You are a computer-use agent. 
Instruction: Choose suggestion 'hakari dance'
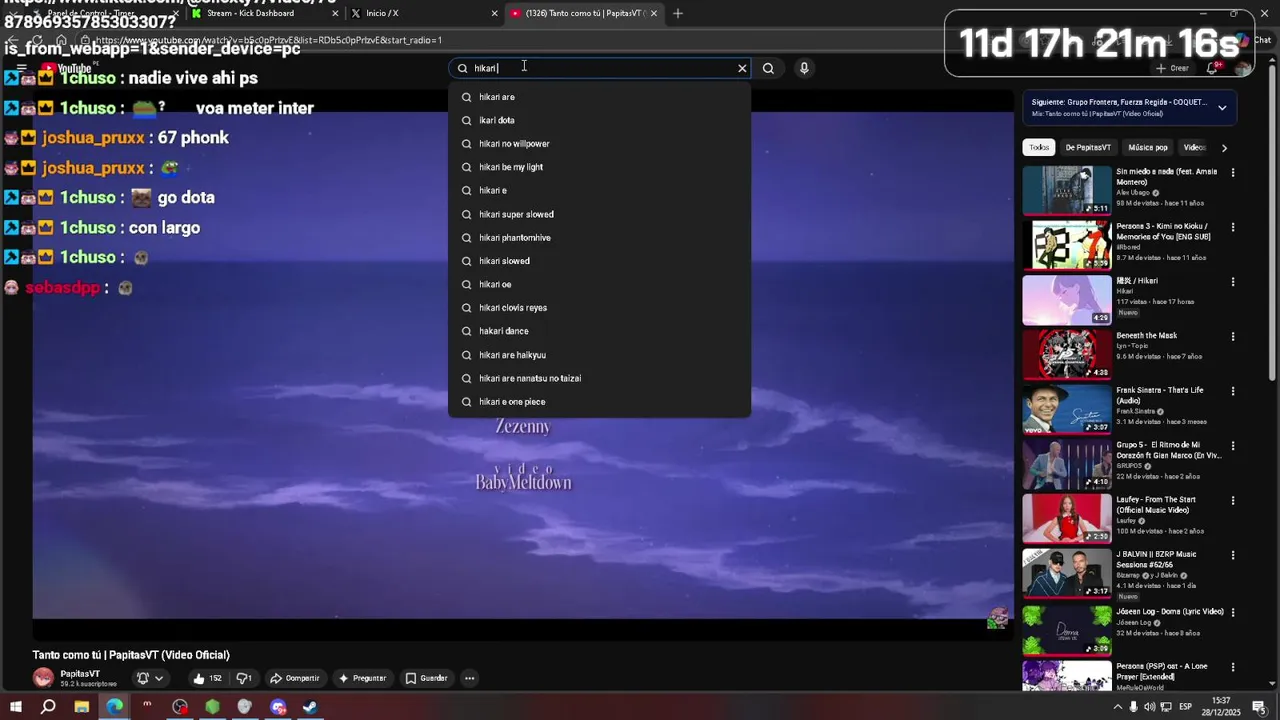(x=599, y=331)
